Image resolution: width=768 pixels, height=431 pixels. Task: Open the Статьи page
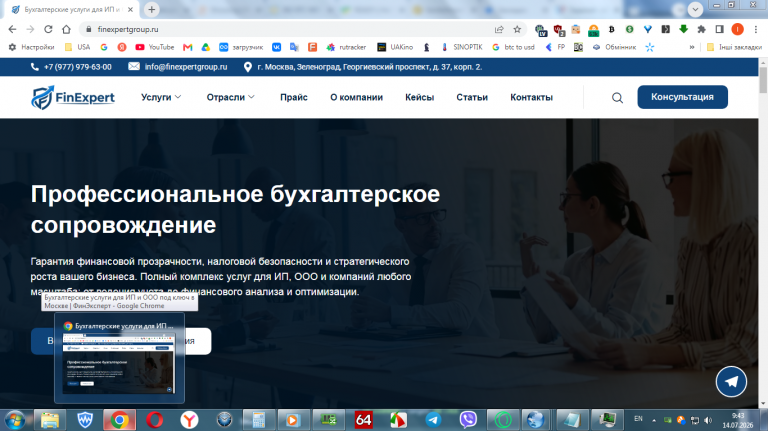(x=472, y=97)
